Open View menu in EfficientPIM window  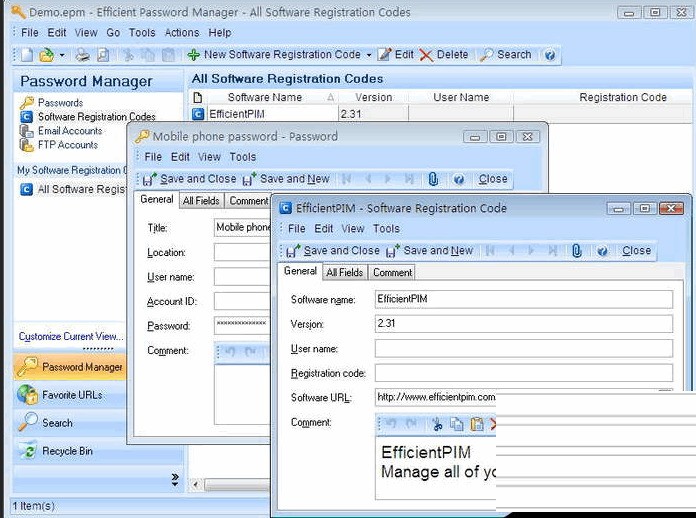point(353,229)
